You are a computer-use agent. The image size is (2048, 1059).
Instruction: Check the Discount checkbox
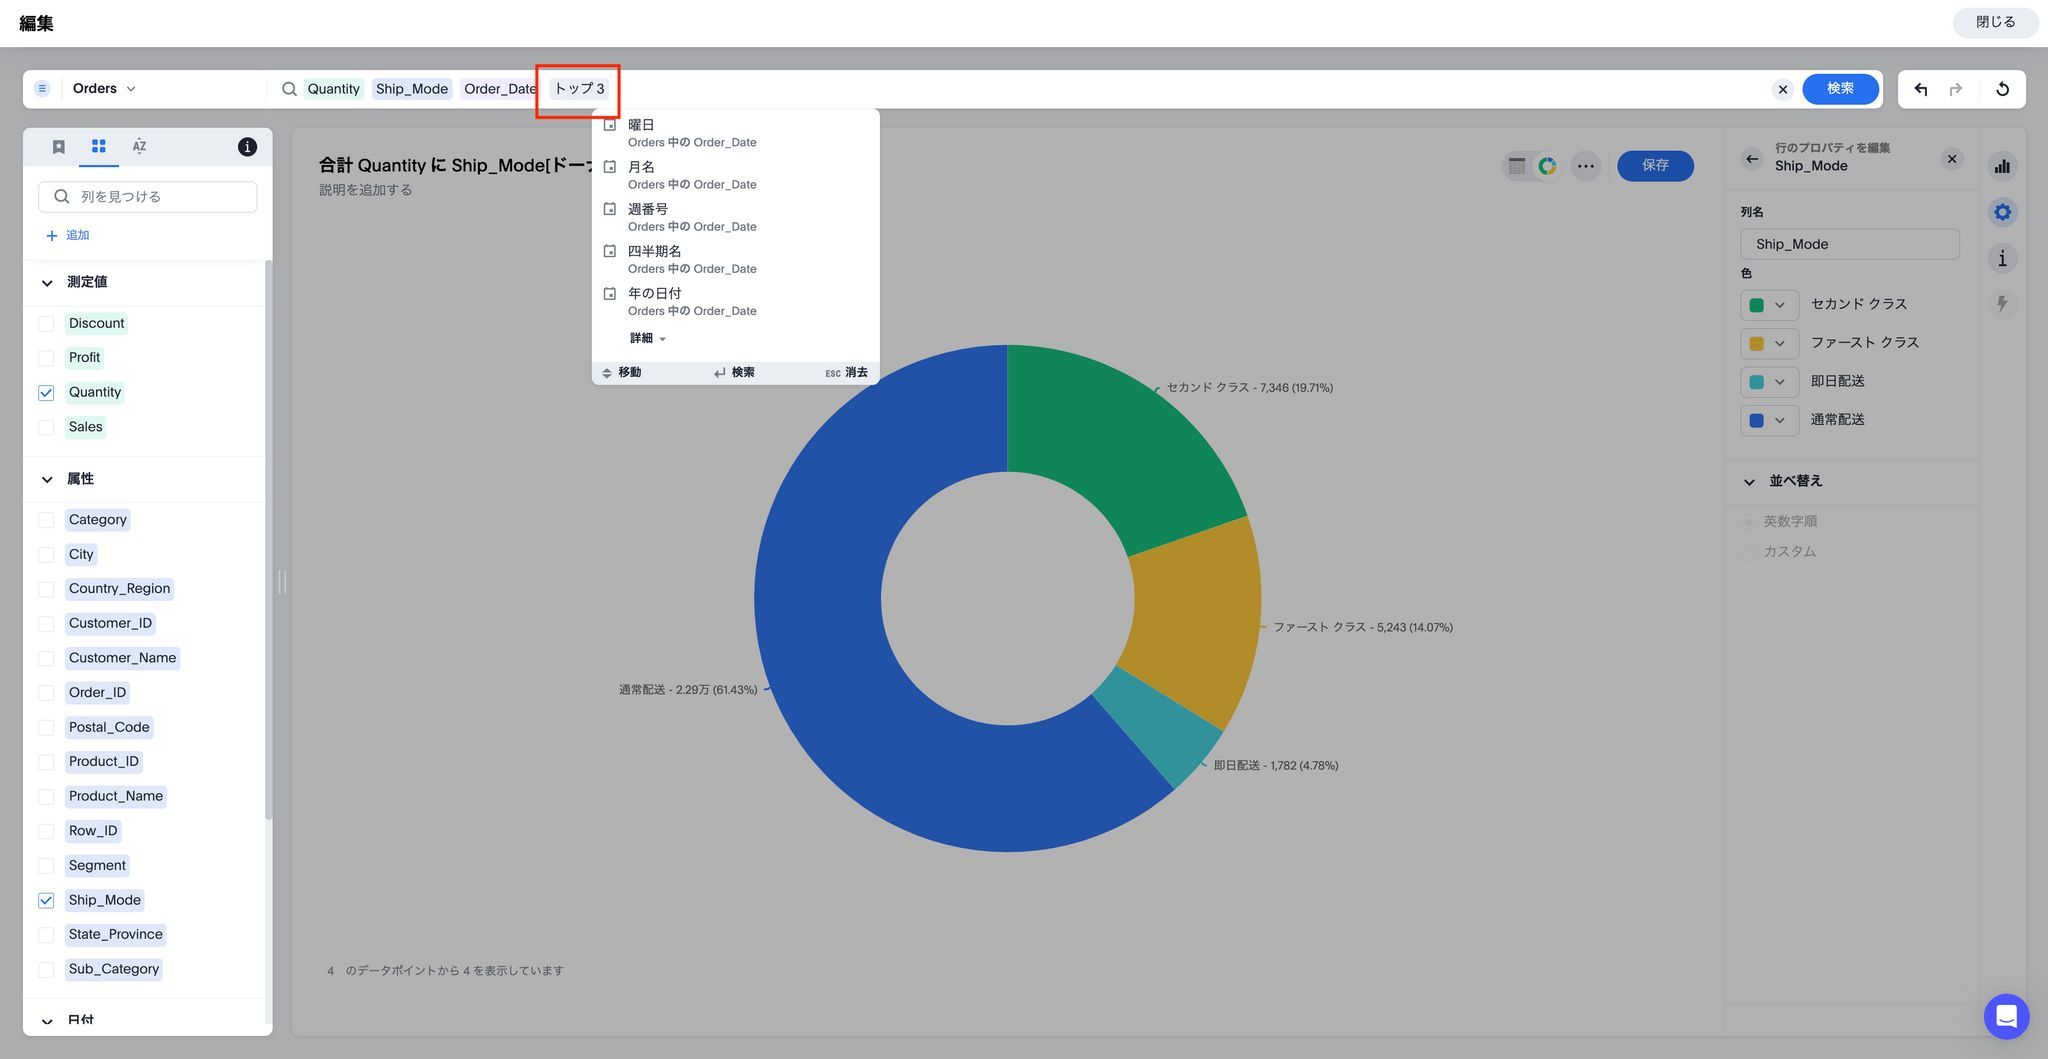coord(46,324)
